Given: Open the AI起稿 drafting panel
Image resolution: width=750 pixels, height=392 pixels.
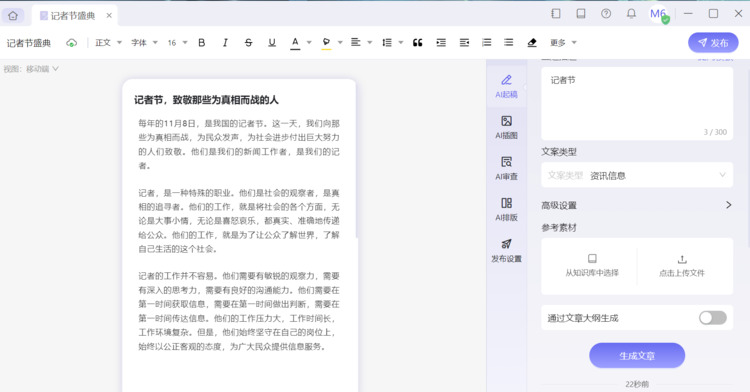Looking at the screenshot, I should coord(507,86).
